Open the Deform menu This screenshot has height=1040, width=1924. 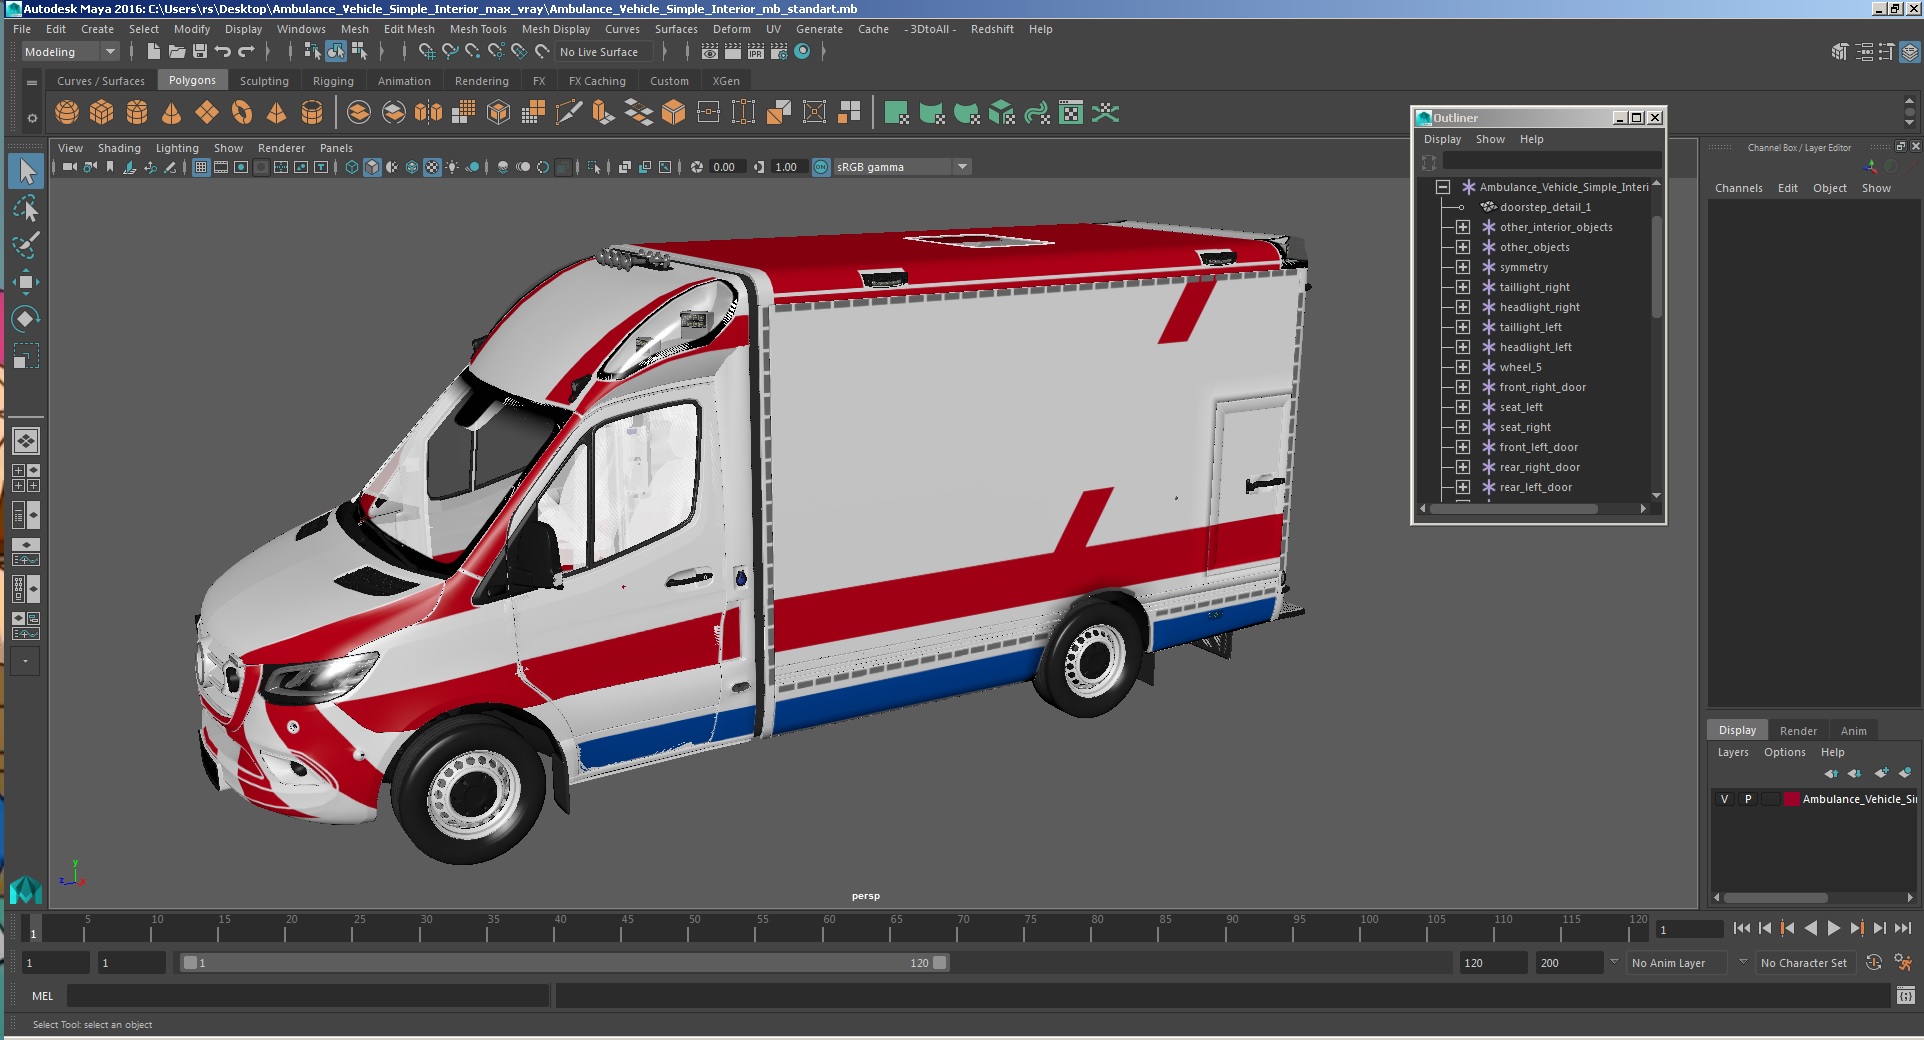click(731, 29)
